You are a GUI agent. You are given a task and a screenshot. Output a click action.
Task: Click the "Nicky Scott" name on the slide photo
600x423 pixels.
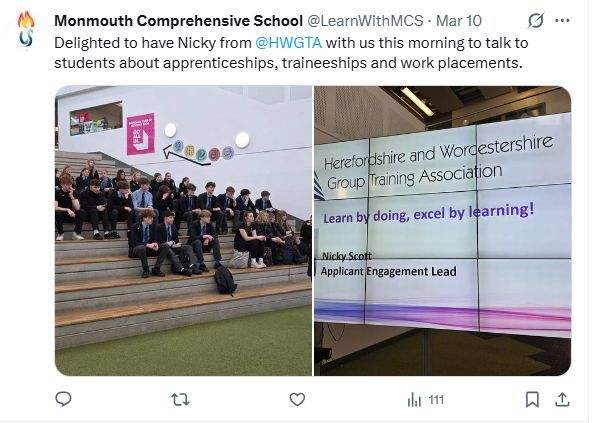point(349,256)
